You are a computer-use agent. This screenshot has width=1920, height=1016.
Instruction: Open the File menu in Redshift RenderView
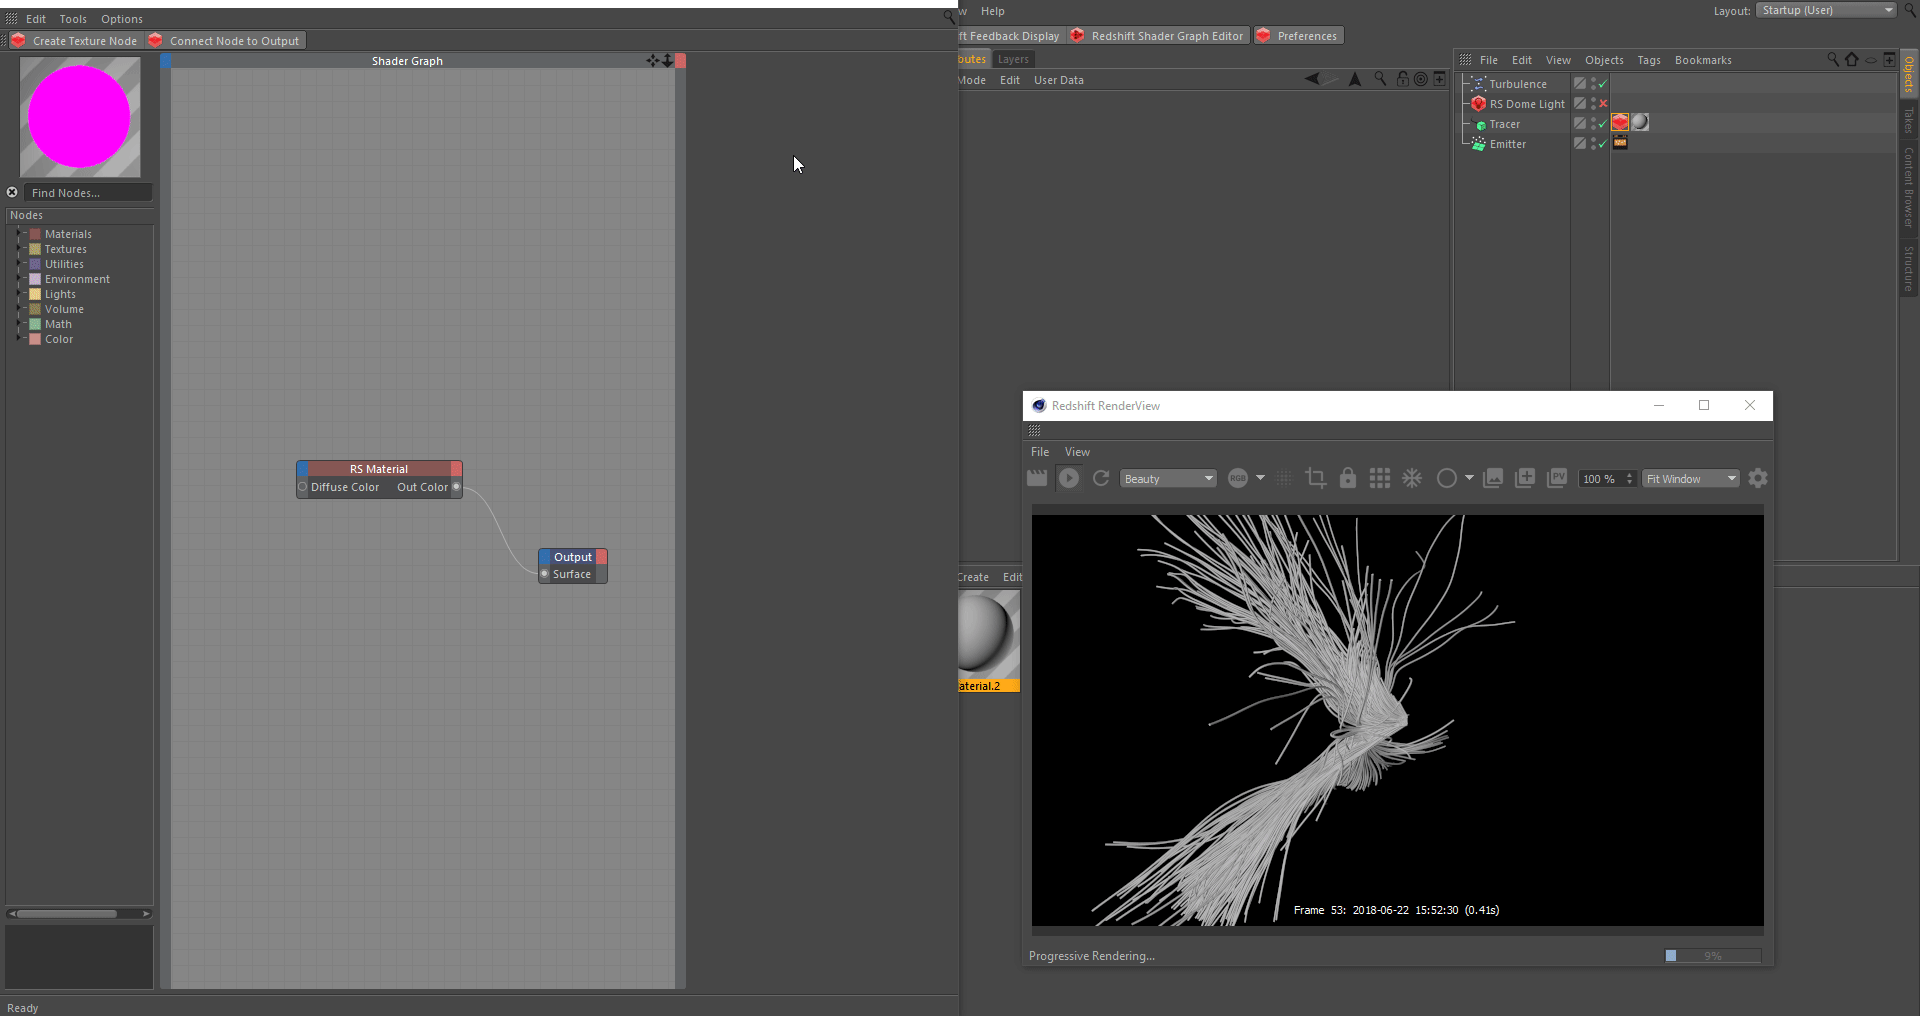click(1040, 452)
